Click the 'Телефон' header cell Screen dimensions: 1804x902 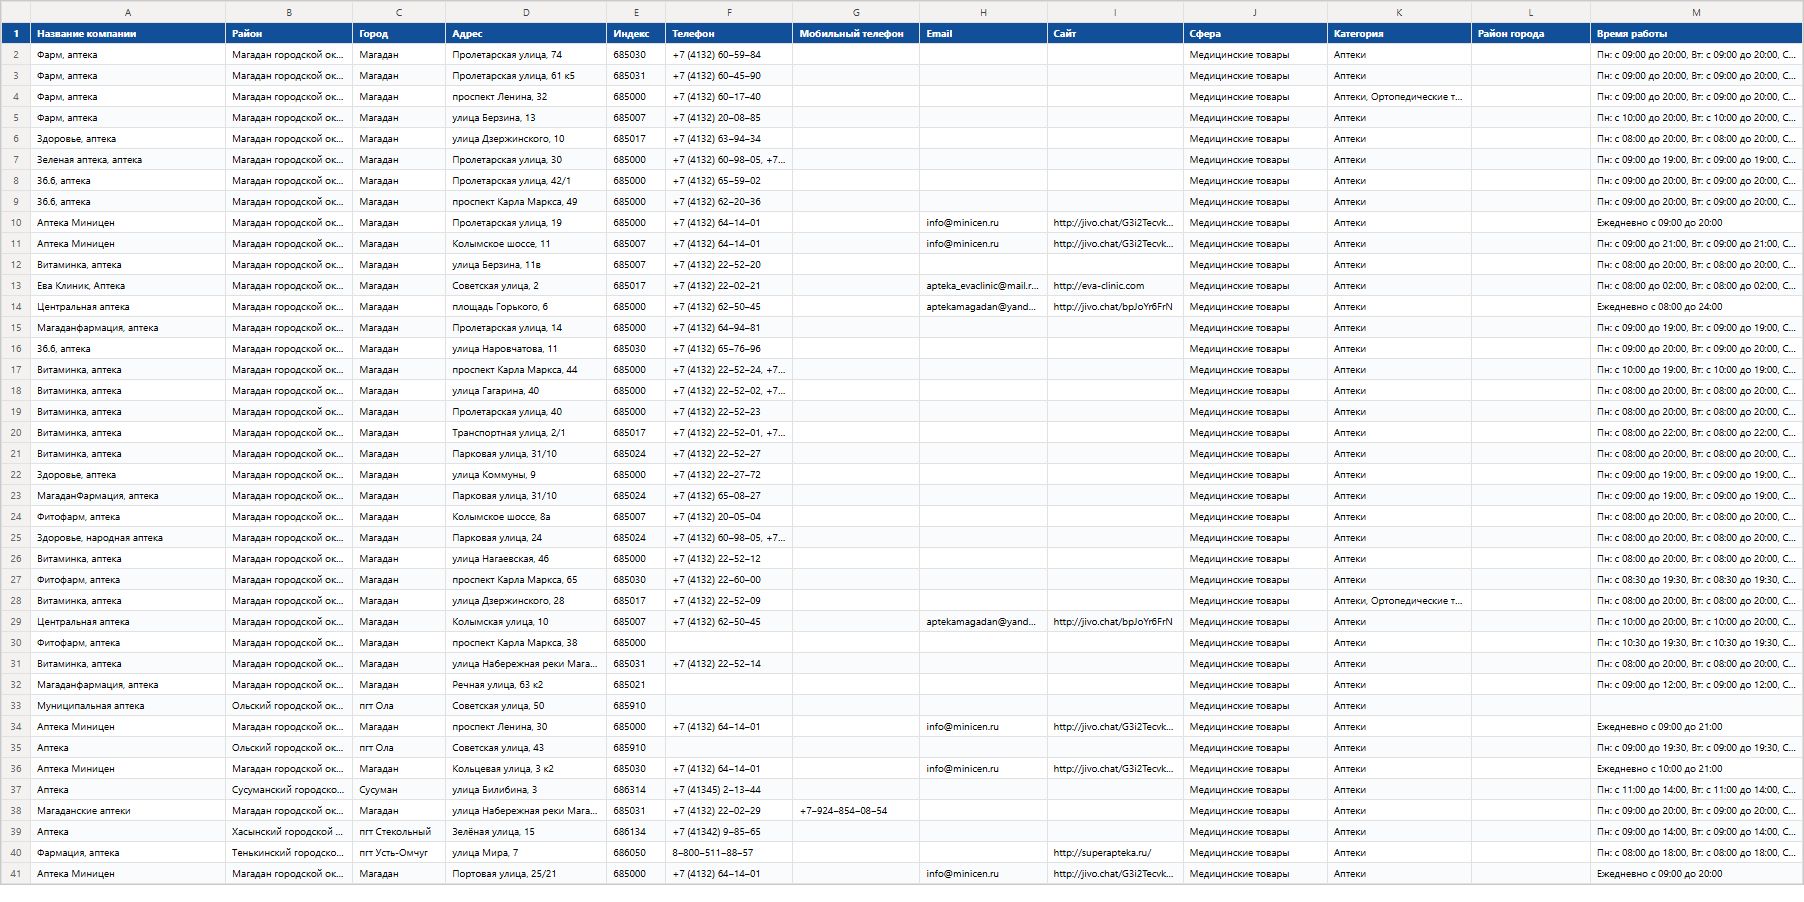click(729, 34)
